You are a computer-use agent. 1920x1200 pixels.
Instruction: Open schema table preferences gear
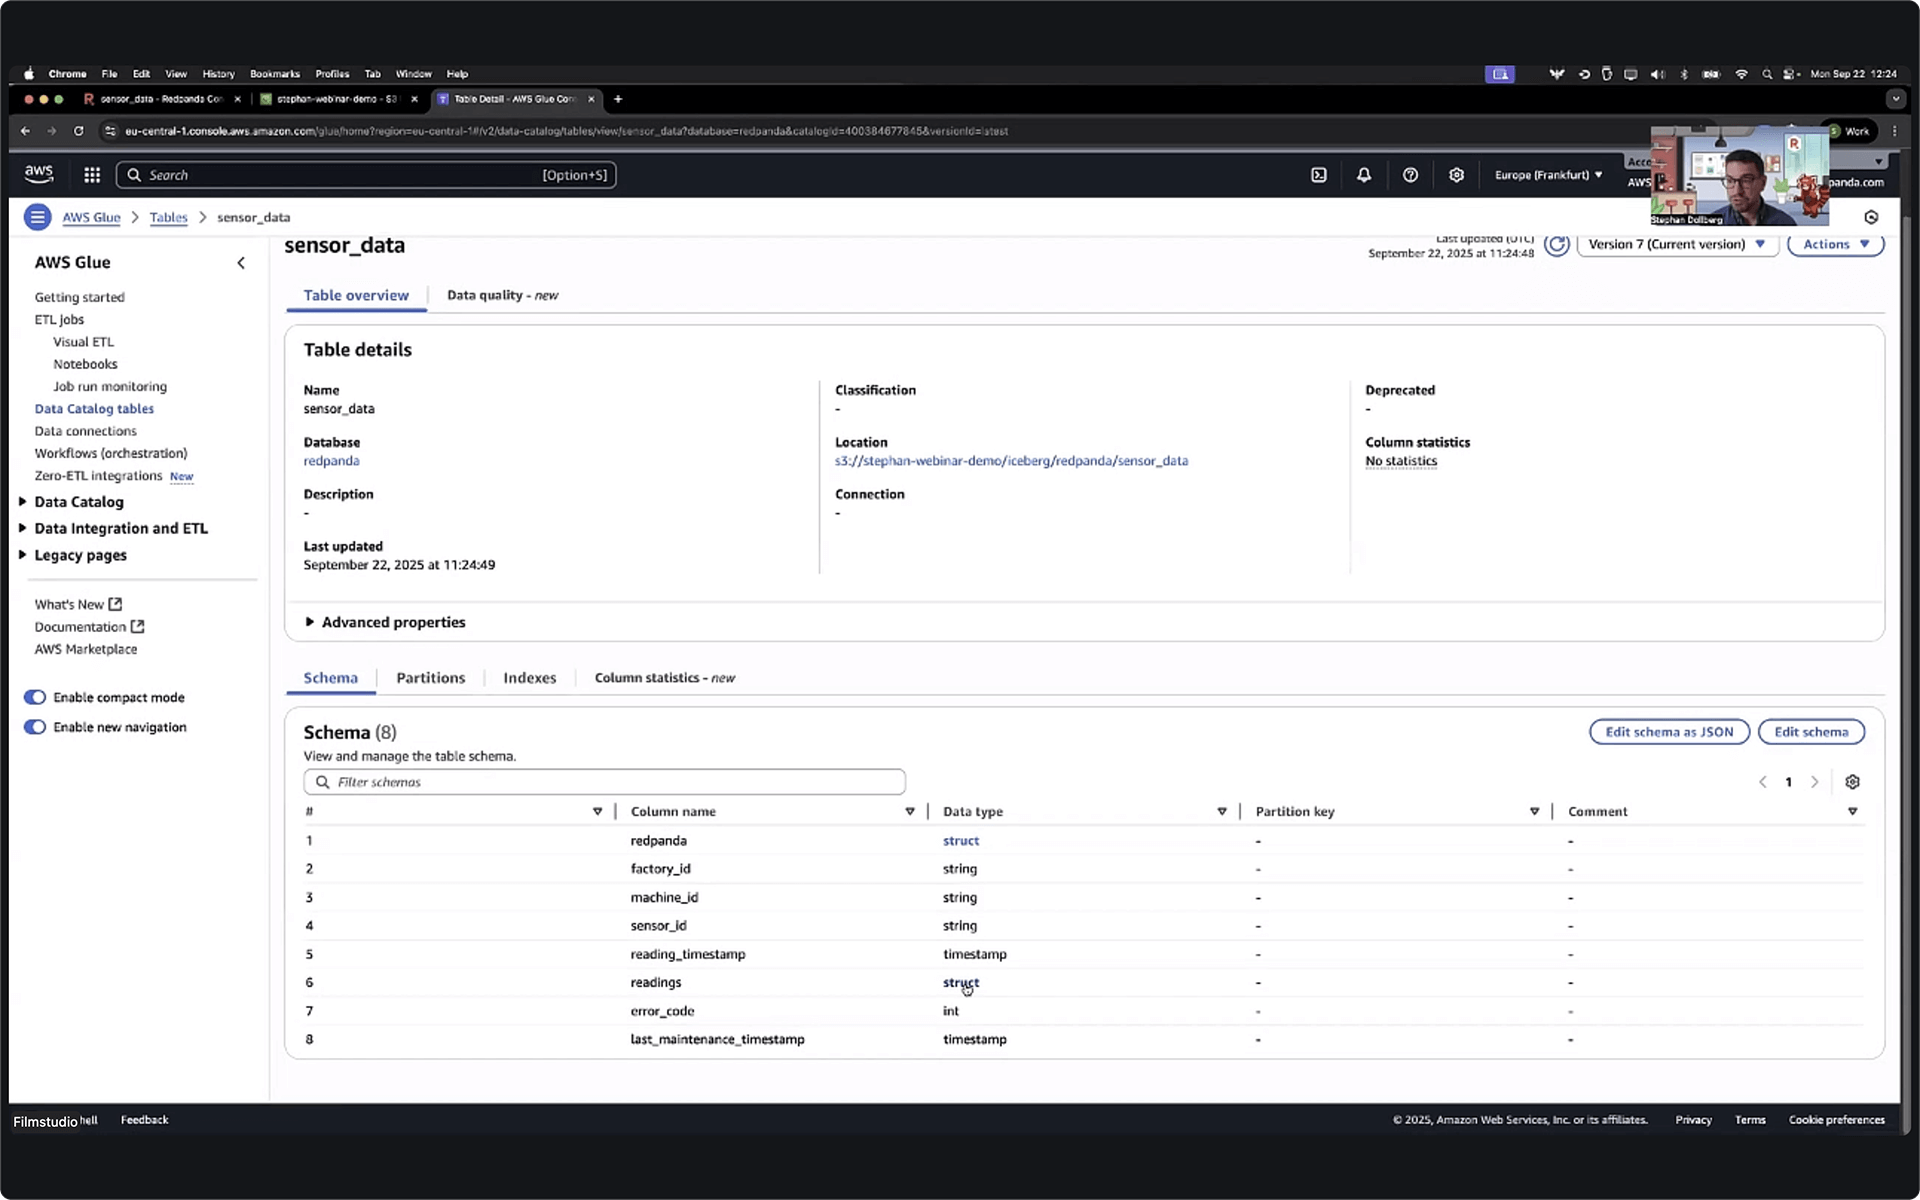(x=1852, y=782)
